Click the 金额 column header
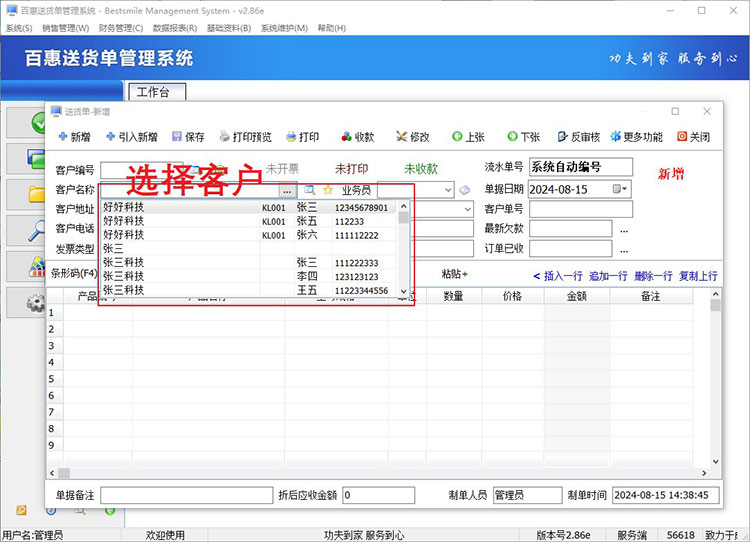The image size is (750, 542). (x=577, y=296)
